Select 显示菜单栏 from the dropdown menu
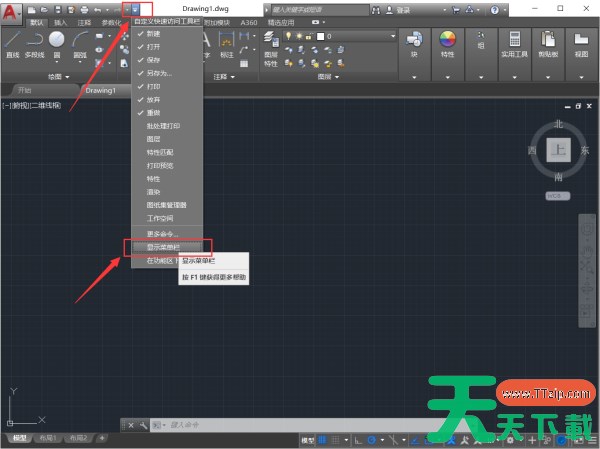 tap(165, 246)
